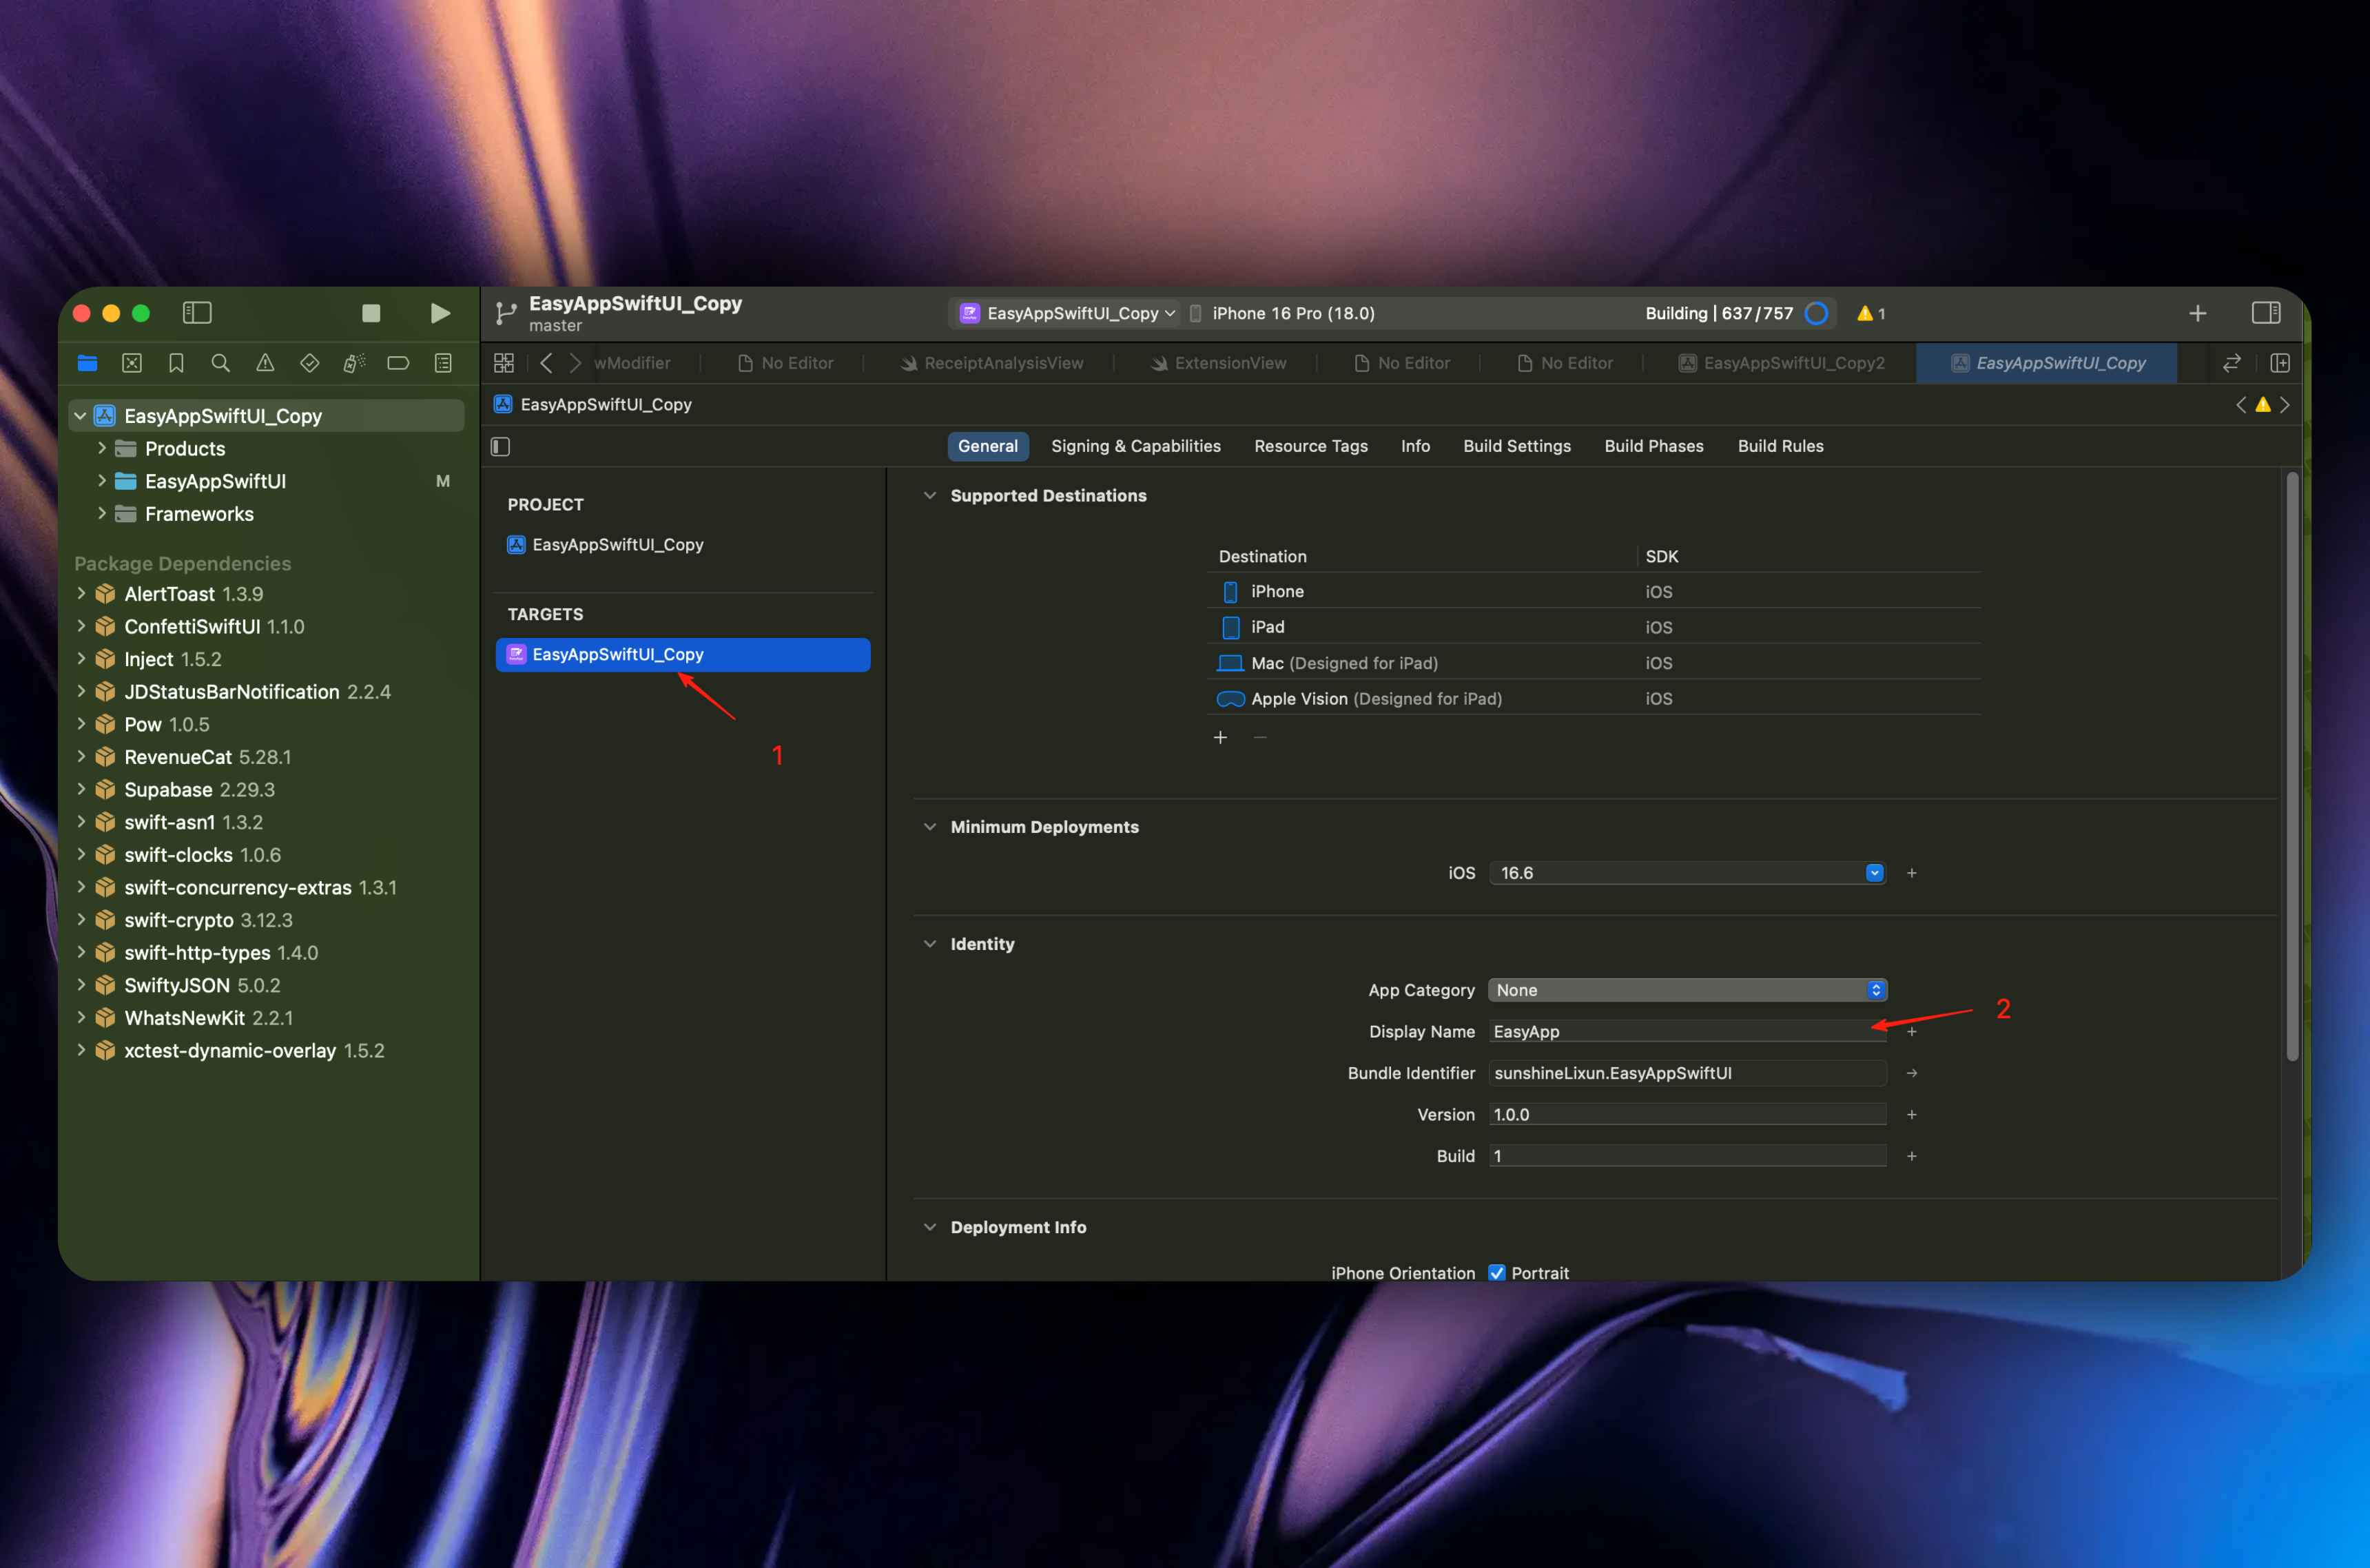Viewport: 2370px width, 1568px height.
Task: Add a new supported destination
Action: pyautogui.click(x=1220, y=738)
